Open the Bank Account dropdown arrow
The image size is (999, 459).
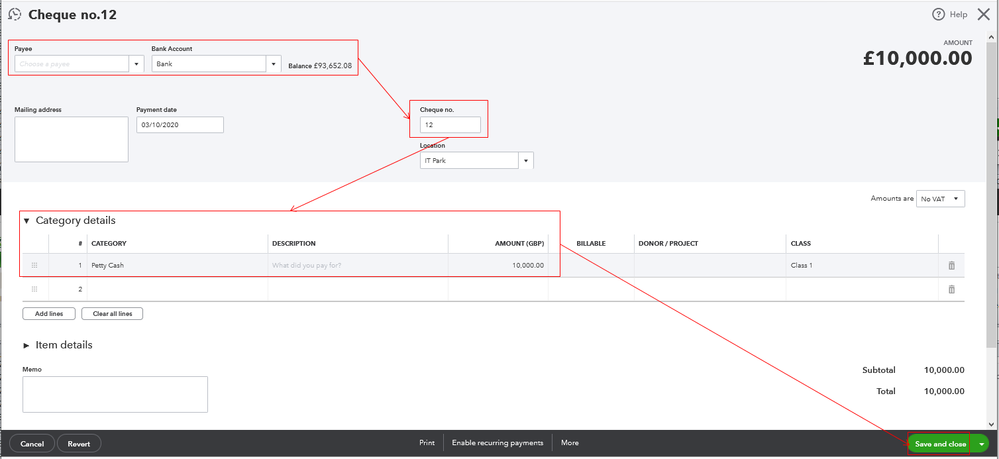[x=273, y=64]
